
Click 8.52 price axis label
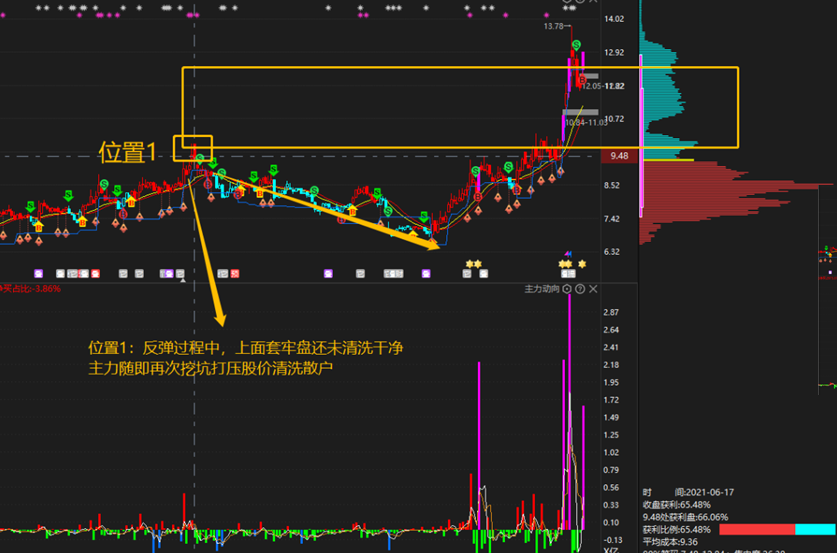point(612,185)
